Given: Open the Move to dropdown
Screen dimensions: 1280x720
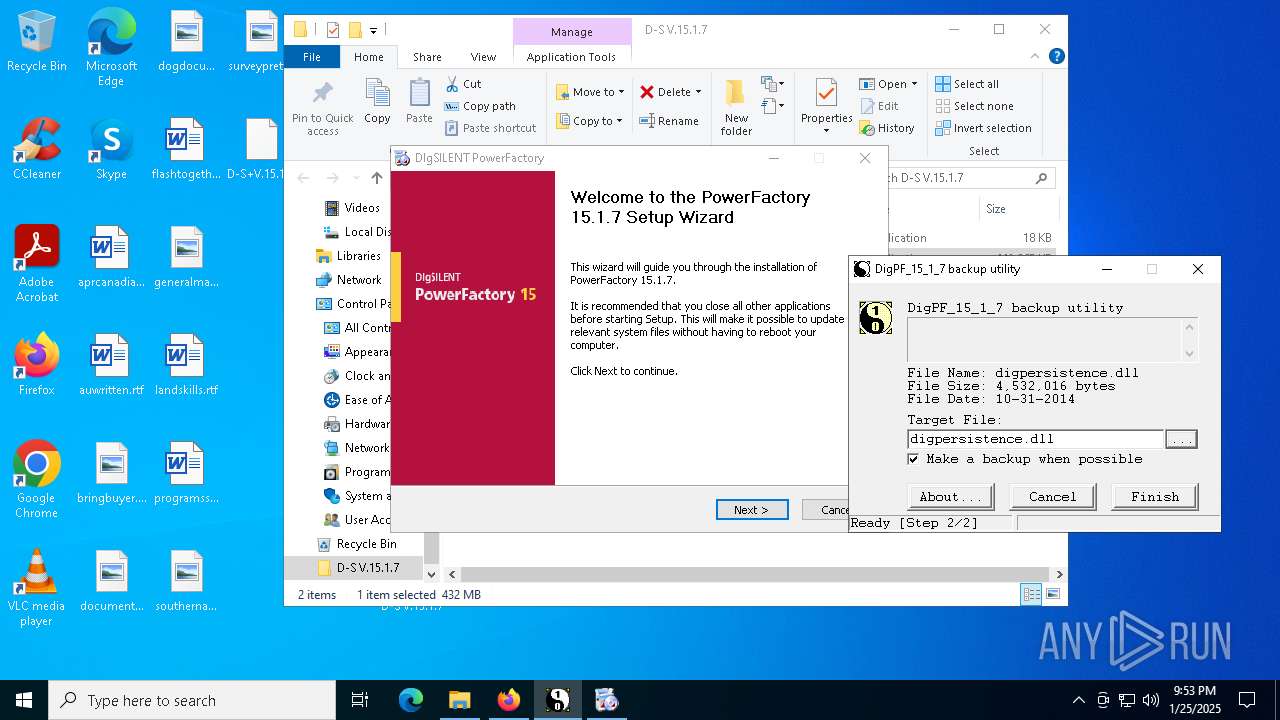Looking at the screenshot, I should click(590, 92).
